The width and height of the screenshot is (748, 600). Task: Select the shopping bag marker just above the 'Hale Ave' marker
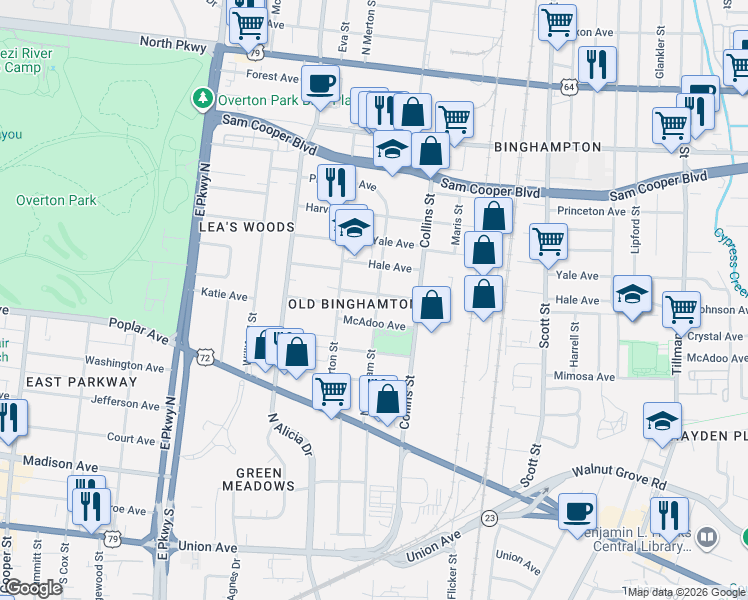[x=483, y=250]
